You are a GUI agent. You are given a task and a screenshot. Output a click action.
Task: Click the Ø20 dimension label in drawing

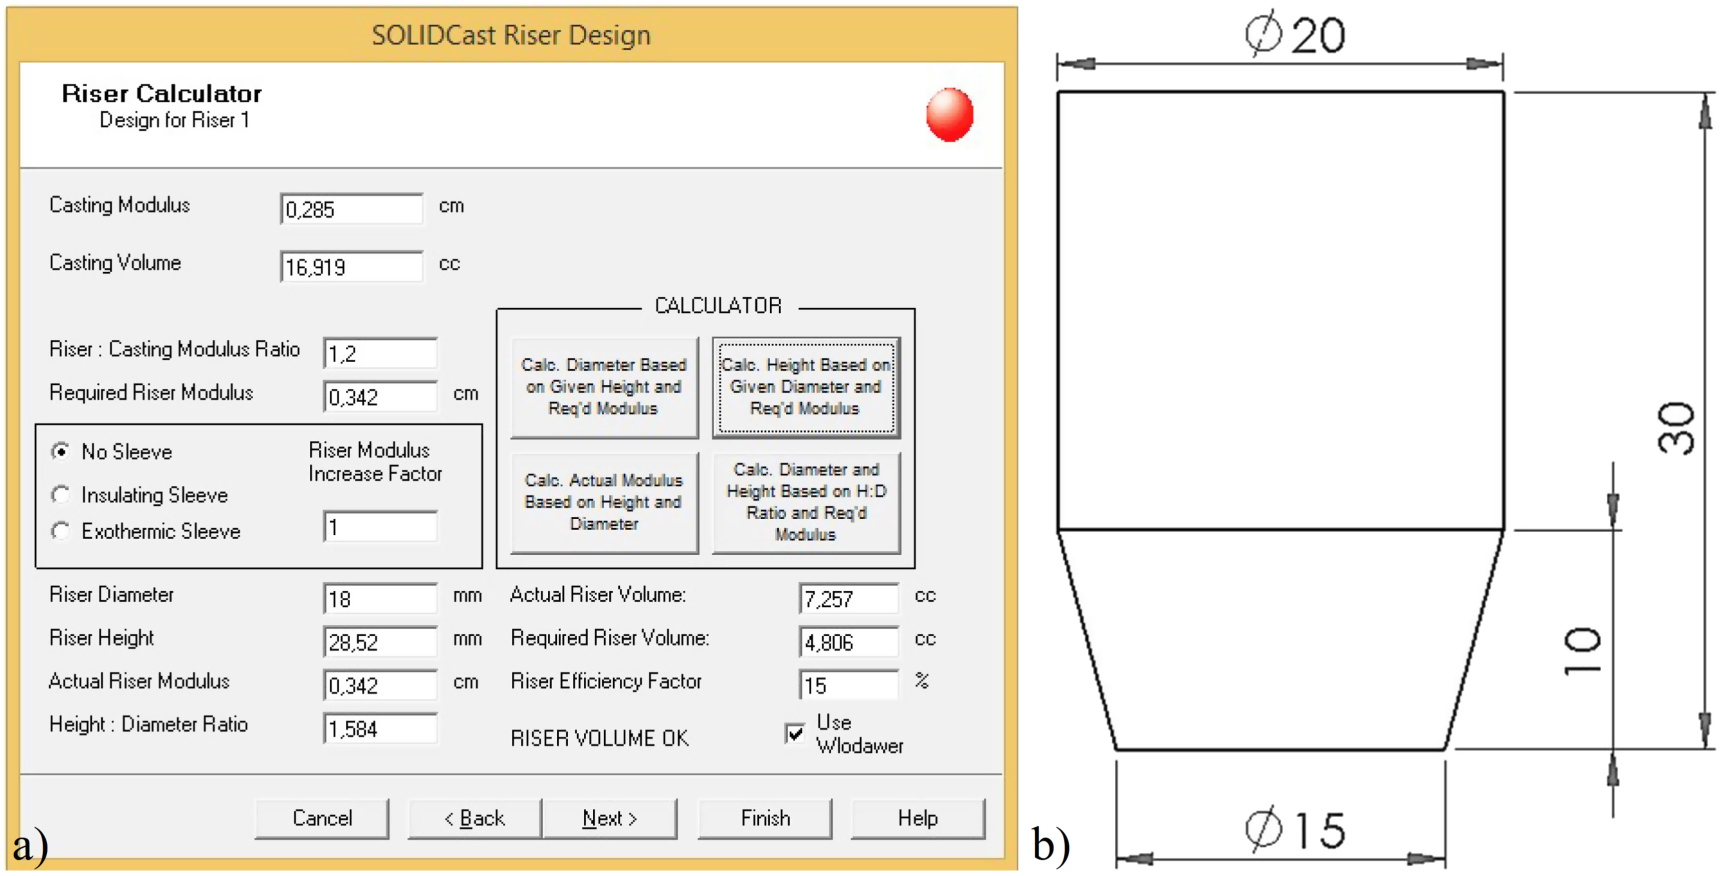(1295, 35)
